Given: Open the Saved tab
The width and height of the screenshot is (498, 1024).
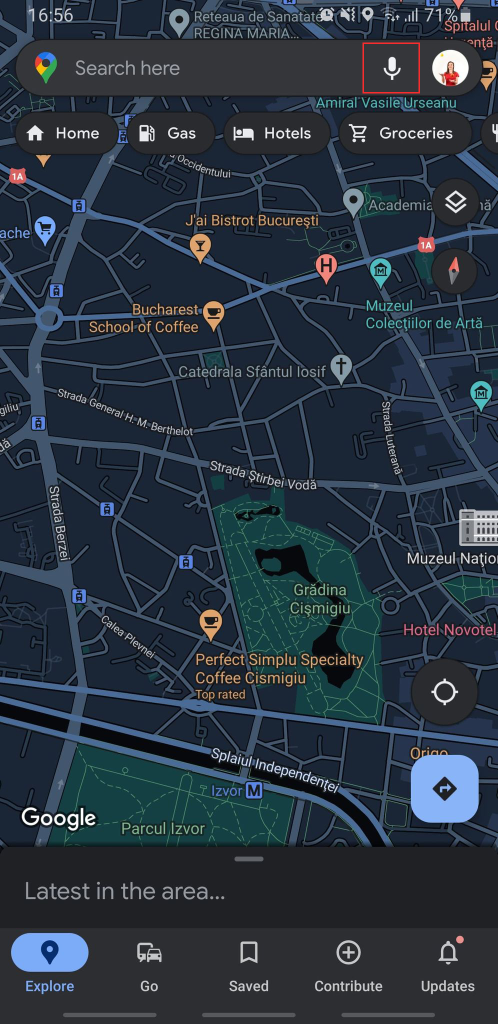Looking at the screenshot, I should coord(249,967).
